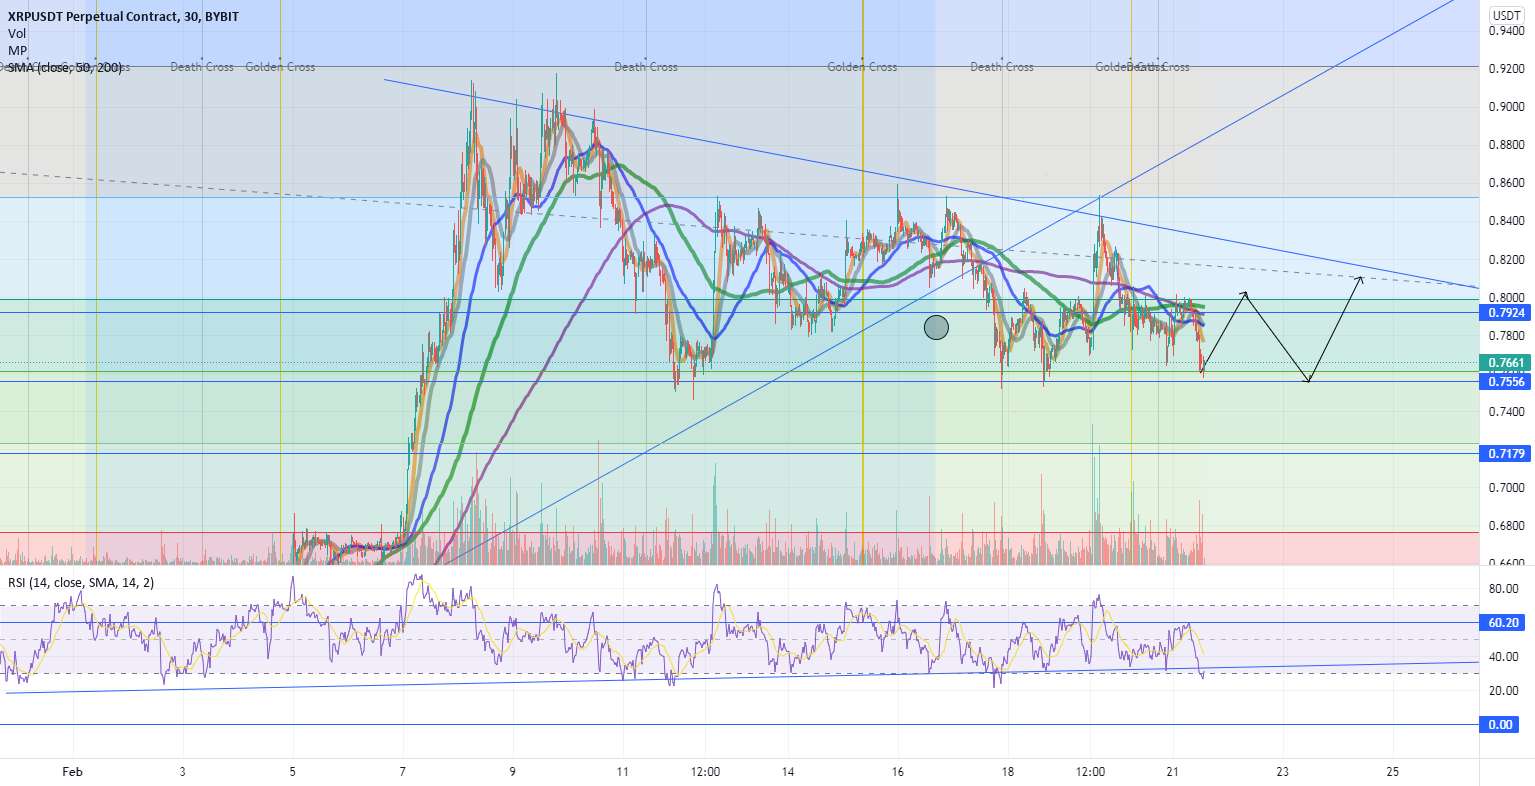The width and height of the screenshot is (1535, 786).
Task: Select the SMA (close, 50, 200) legend
Action: click(65, 67)
